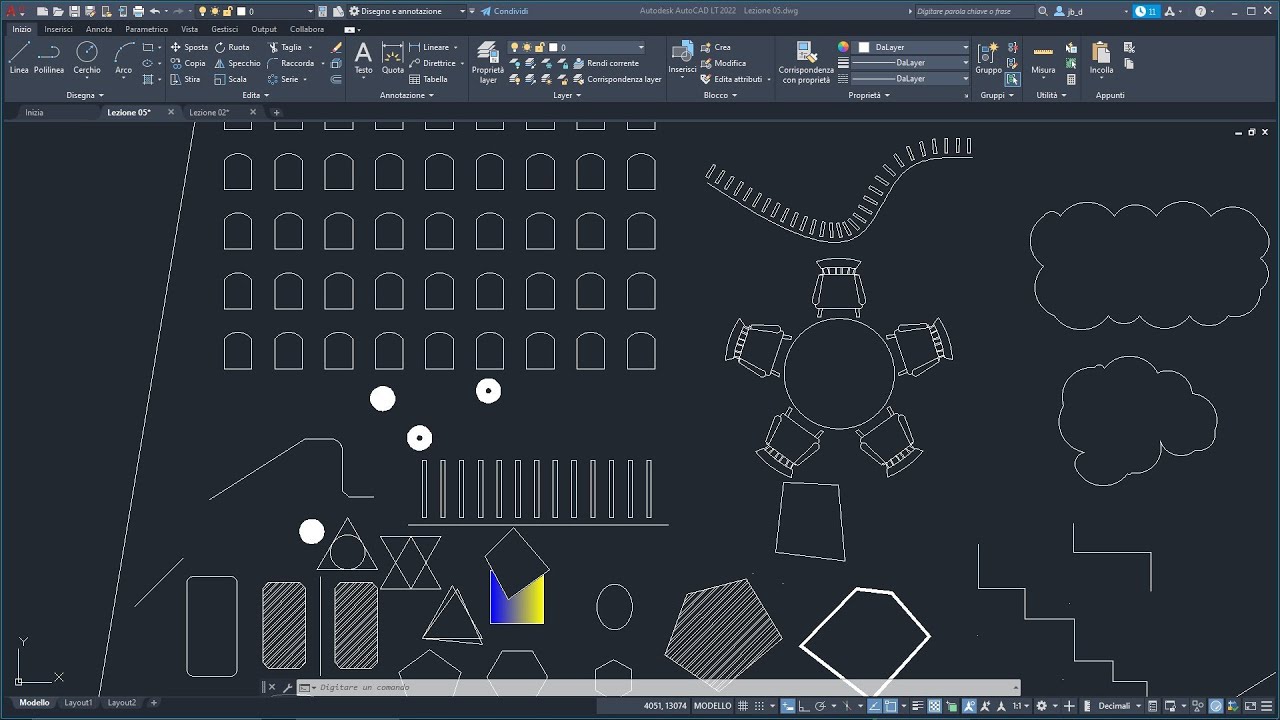Viewport: 1280px width, 720px height.
Task: Insert a Tabella table
Action: pos(428,79)
